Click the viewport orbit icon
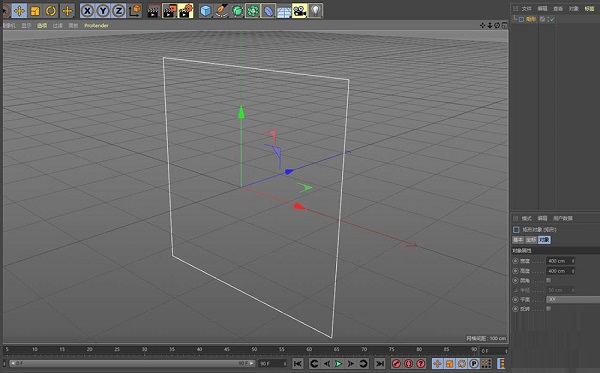This screenshot has height=373, width=600. click(497, 25)
